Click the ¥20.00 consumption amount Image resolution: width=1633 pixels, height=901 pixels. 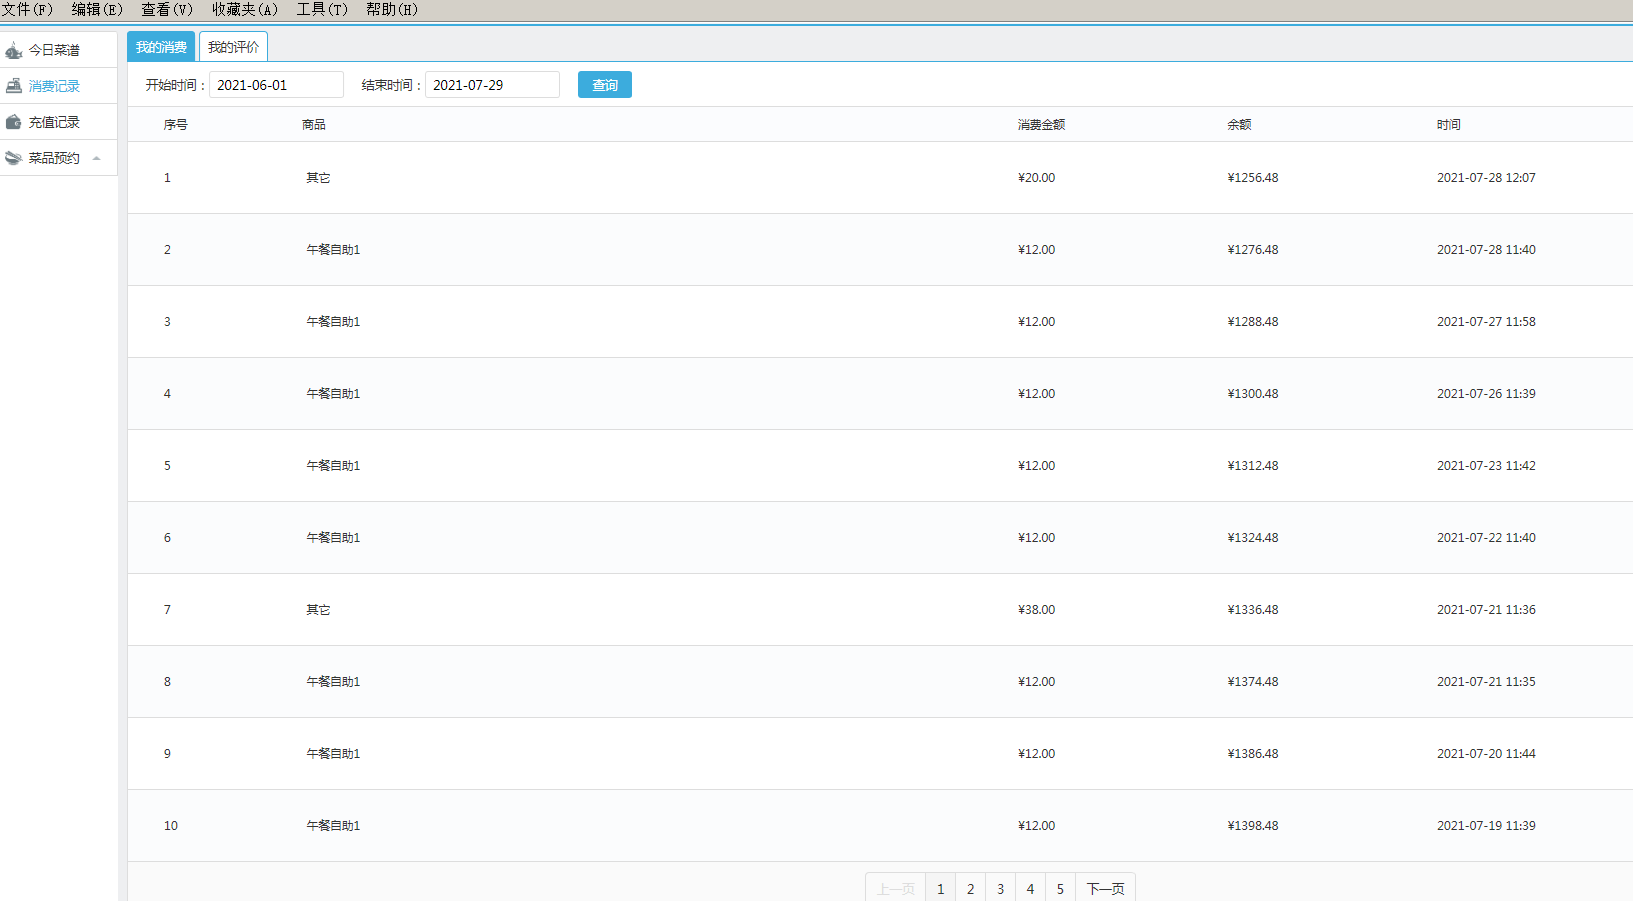point(1037,178)
